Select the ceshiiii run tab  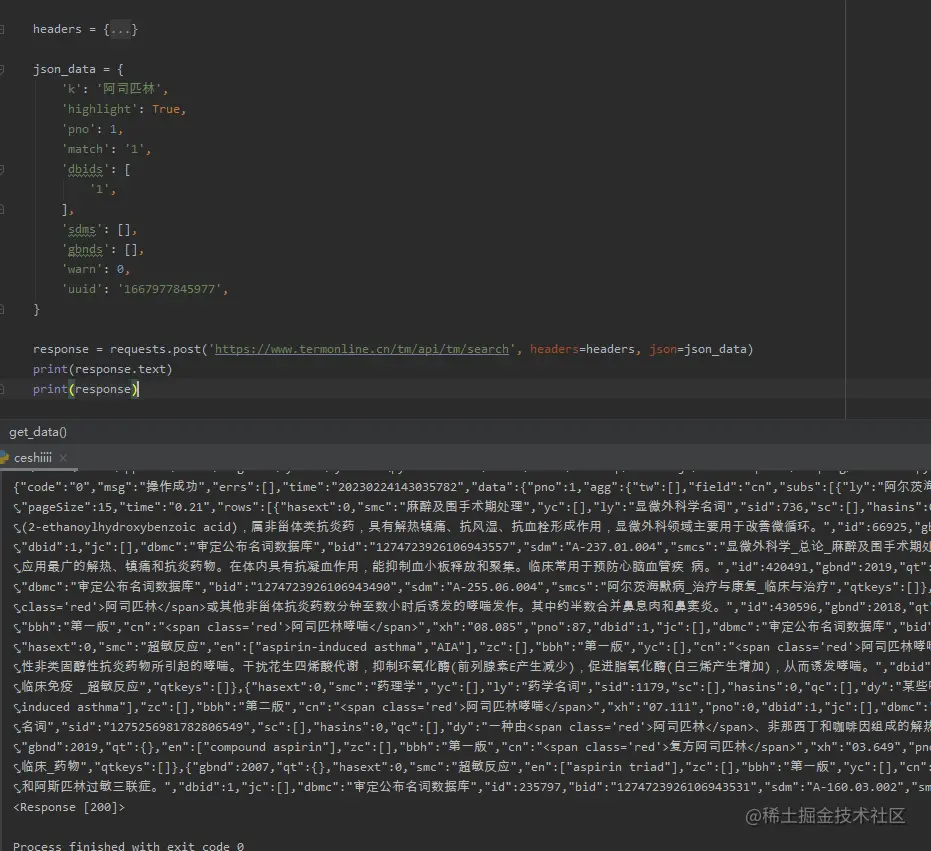(x=33, y=458)
